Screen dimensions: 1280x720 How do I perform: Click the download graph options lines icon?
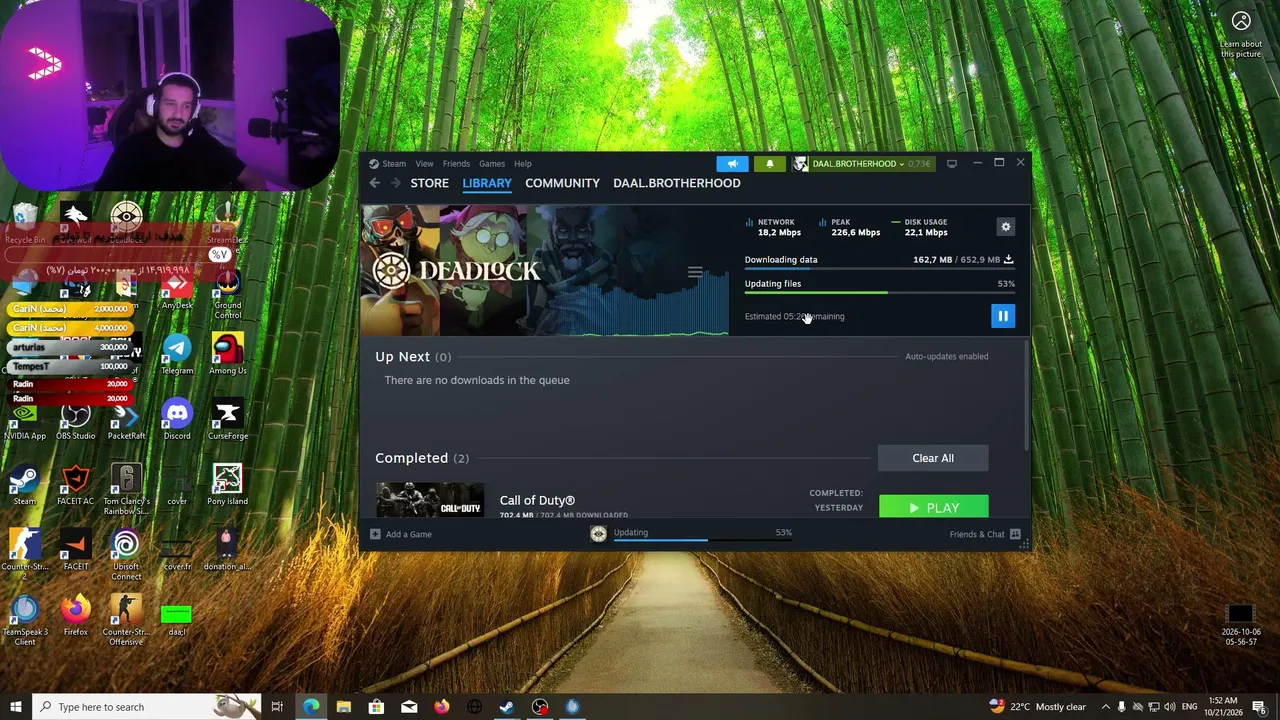(x=695, y=271)
